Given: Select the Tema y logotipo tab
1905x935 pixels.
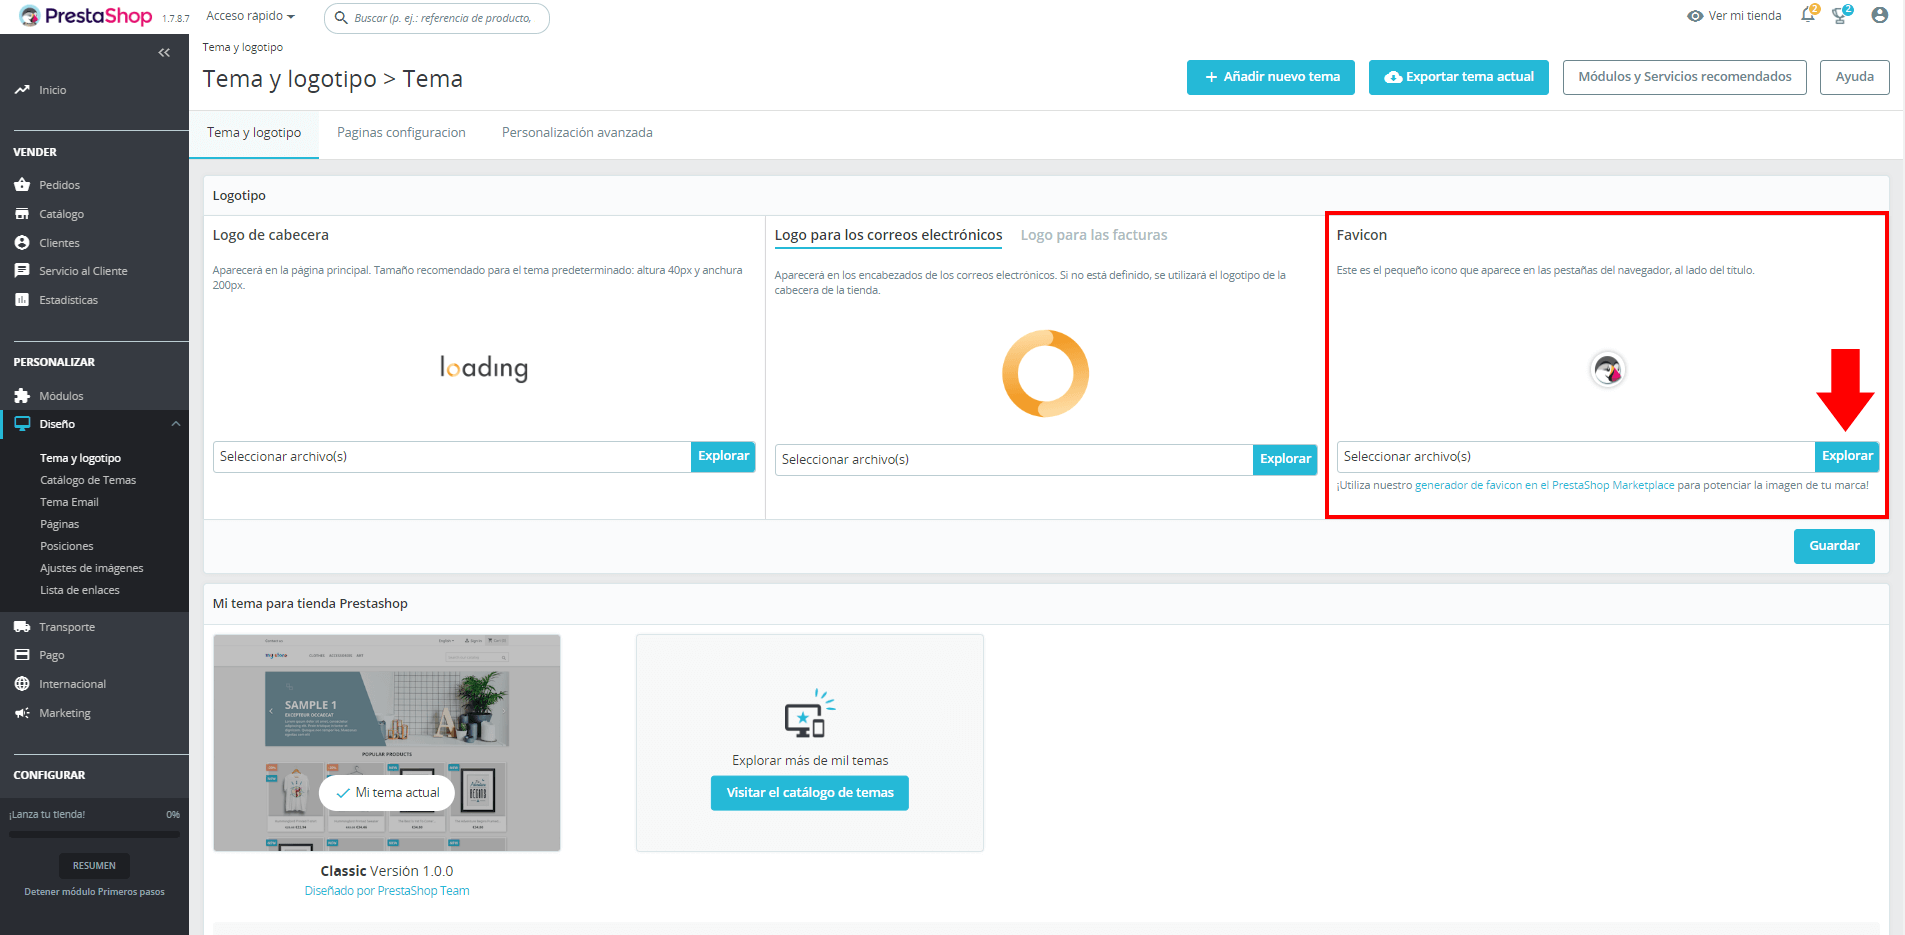Looking at the screenshot, I should [254, 133].
